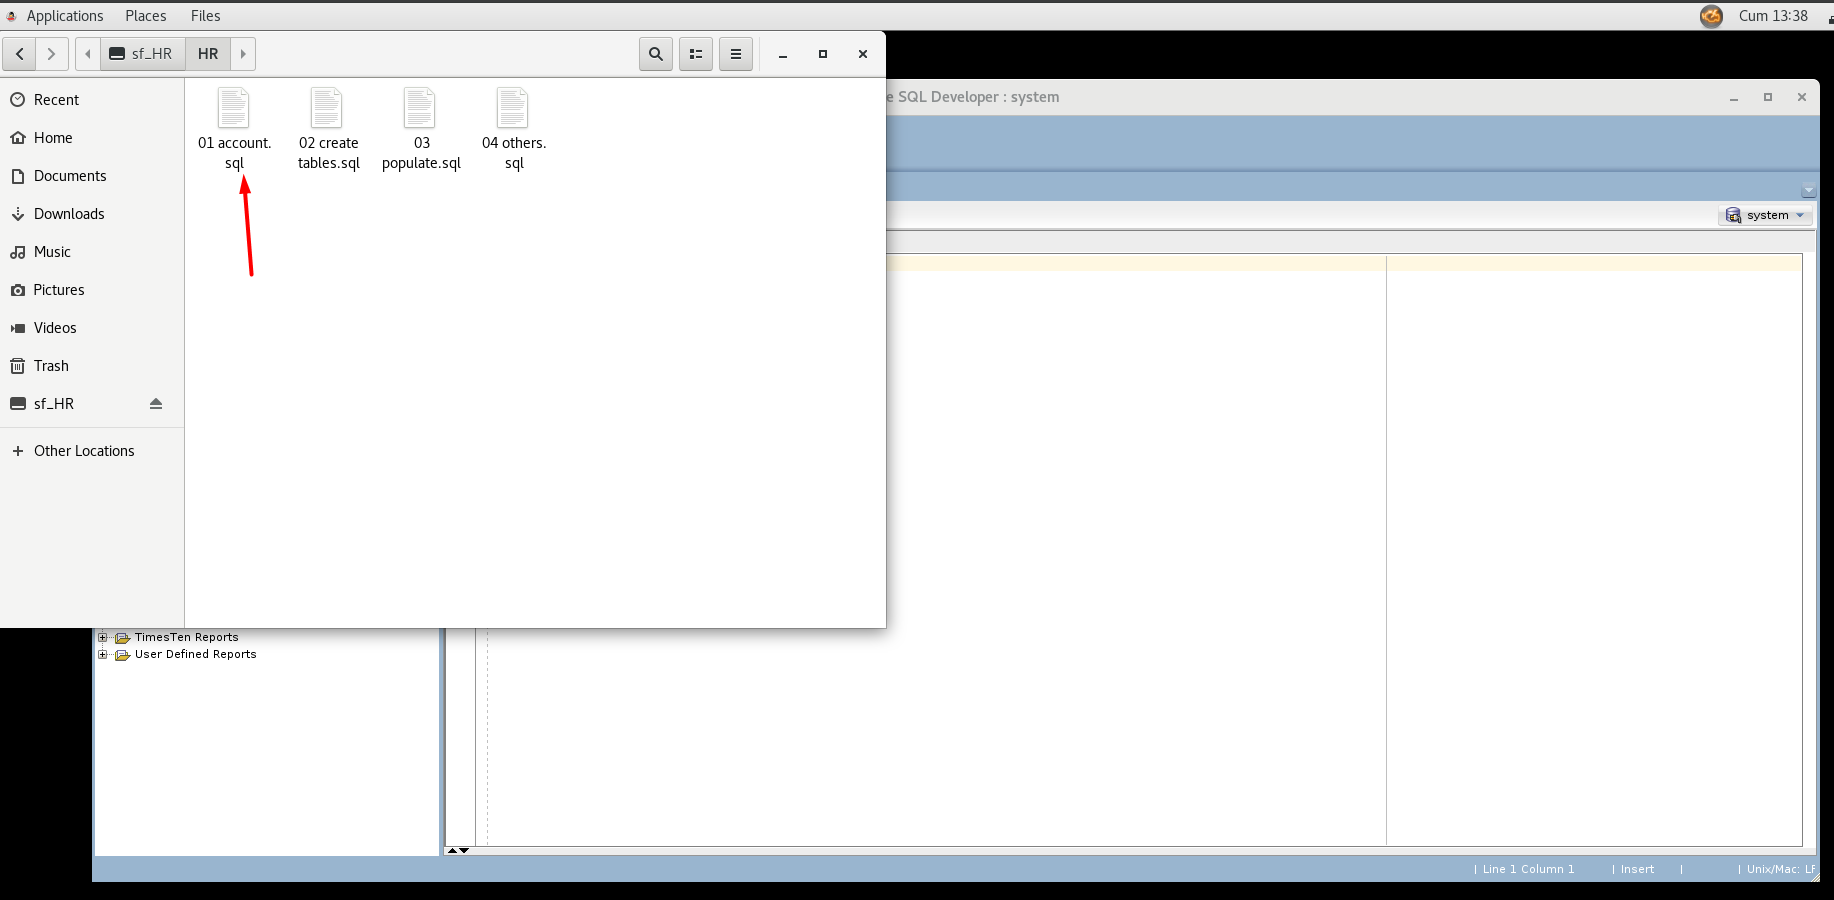Toggle the list view icon

696,54
